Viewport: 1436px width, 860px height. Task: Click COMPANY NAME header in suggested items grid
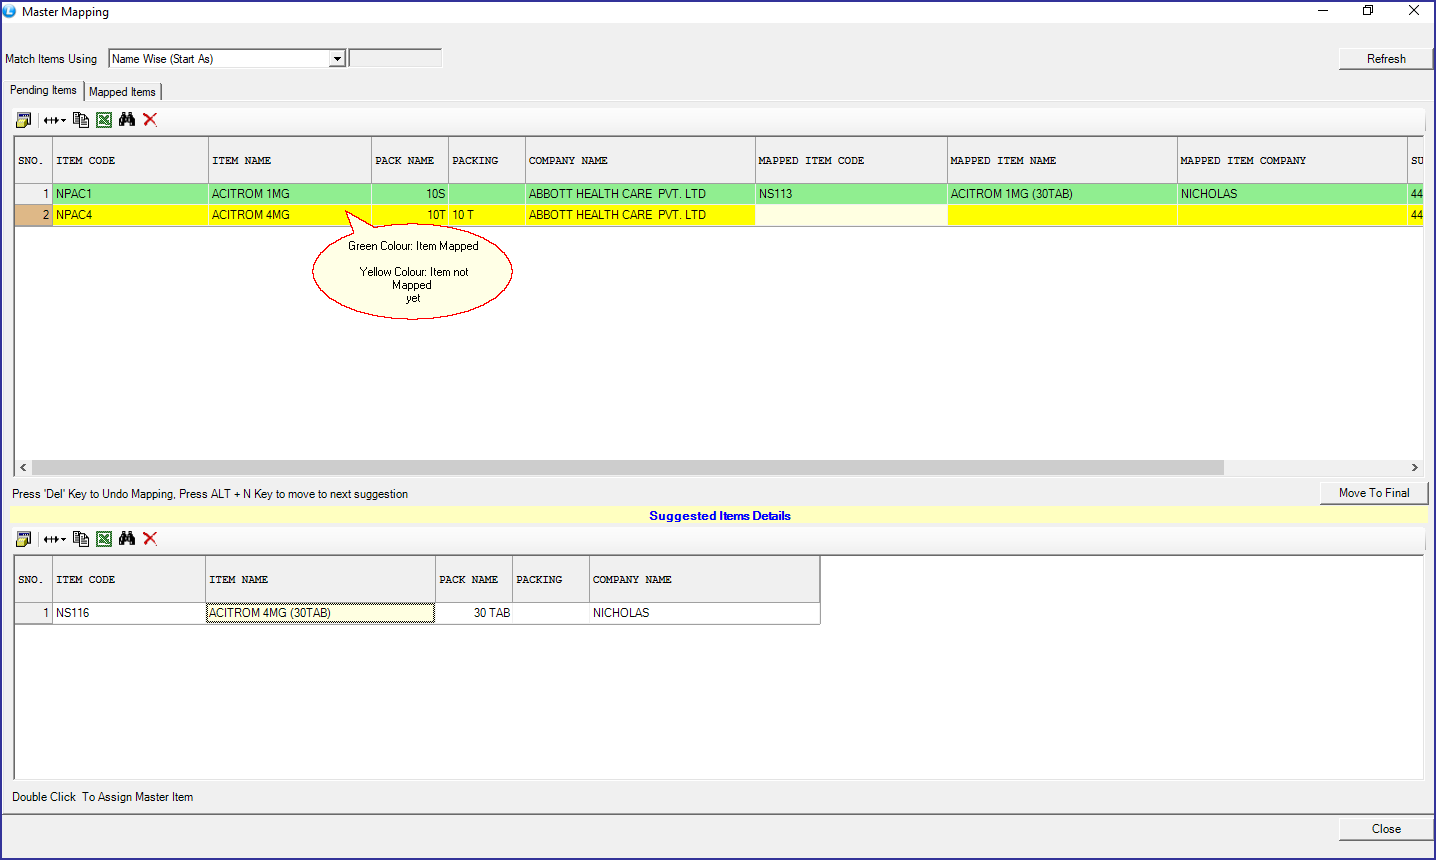704,580
